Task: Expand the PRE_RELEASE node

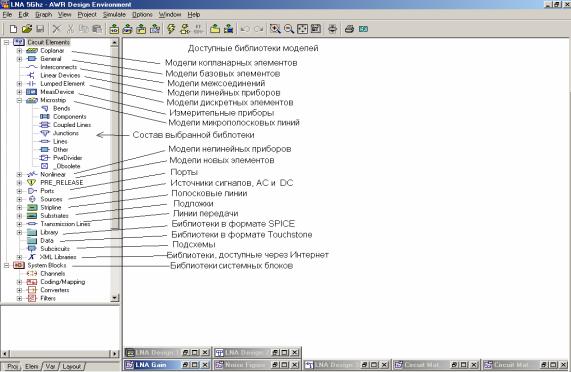Action: pyautogui.click(x=19, y=183)
